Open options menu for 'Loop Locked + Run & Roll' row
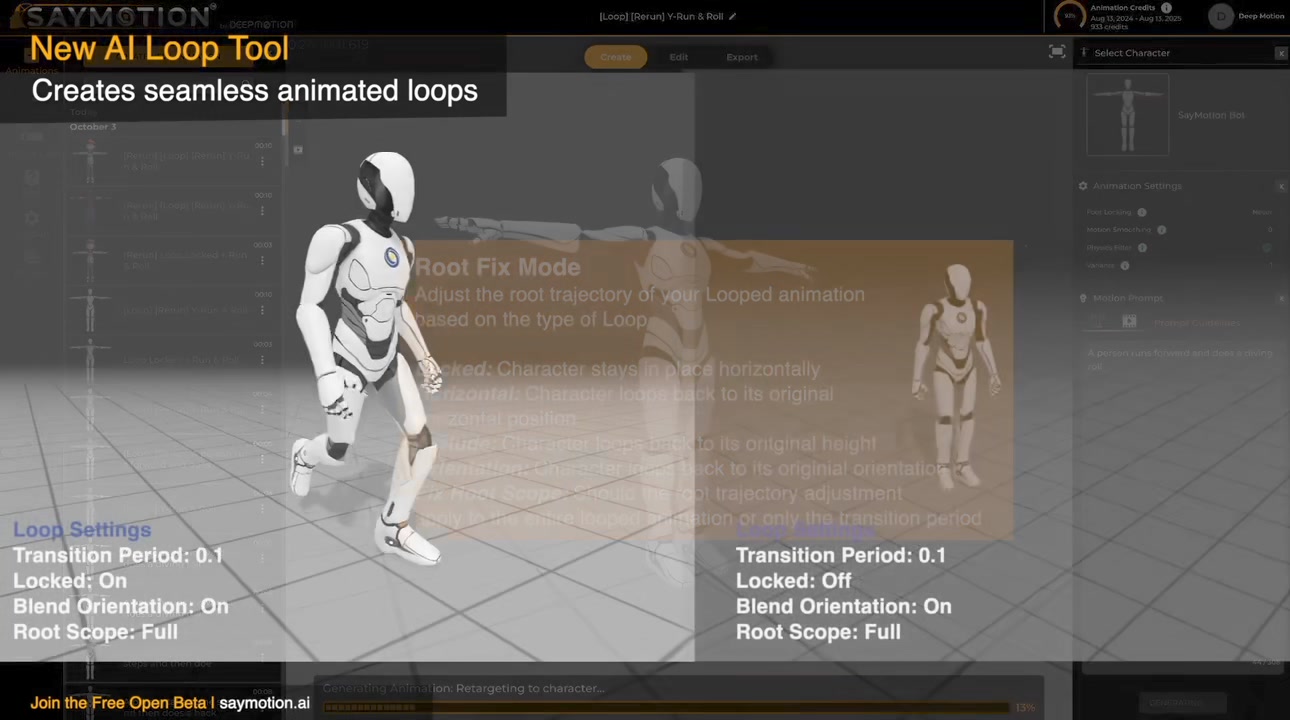1290x720 pixels. (x=263, y=360)
